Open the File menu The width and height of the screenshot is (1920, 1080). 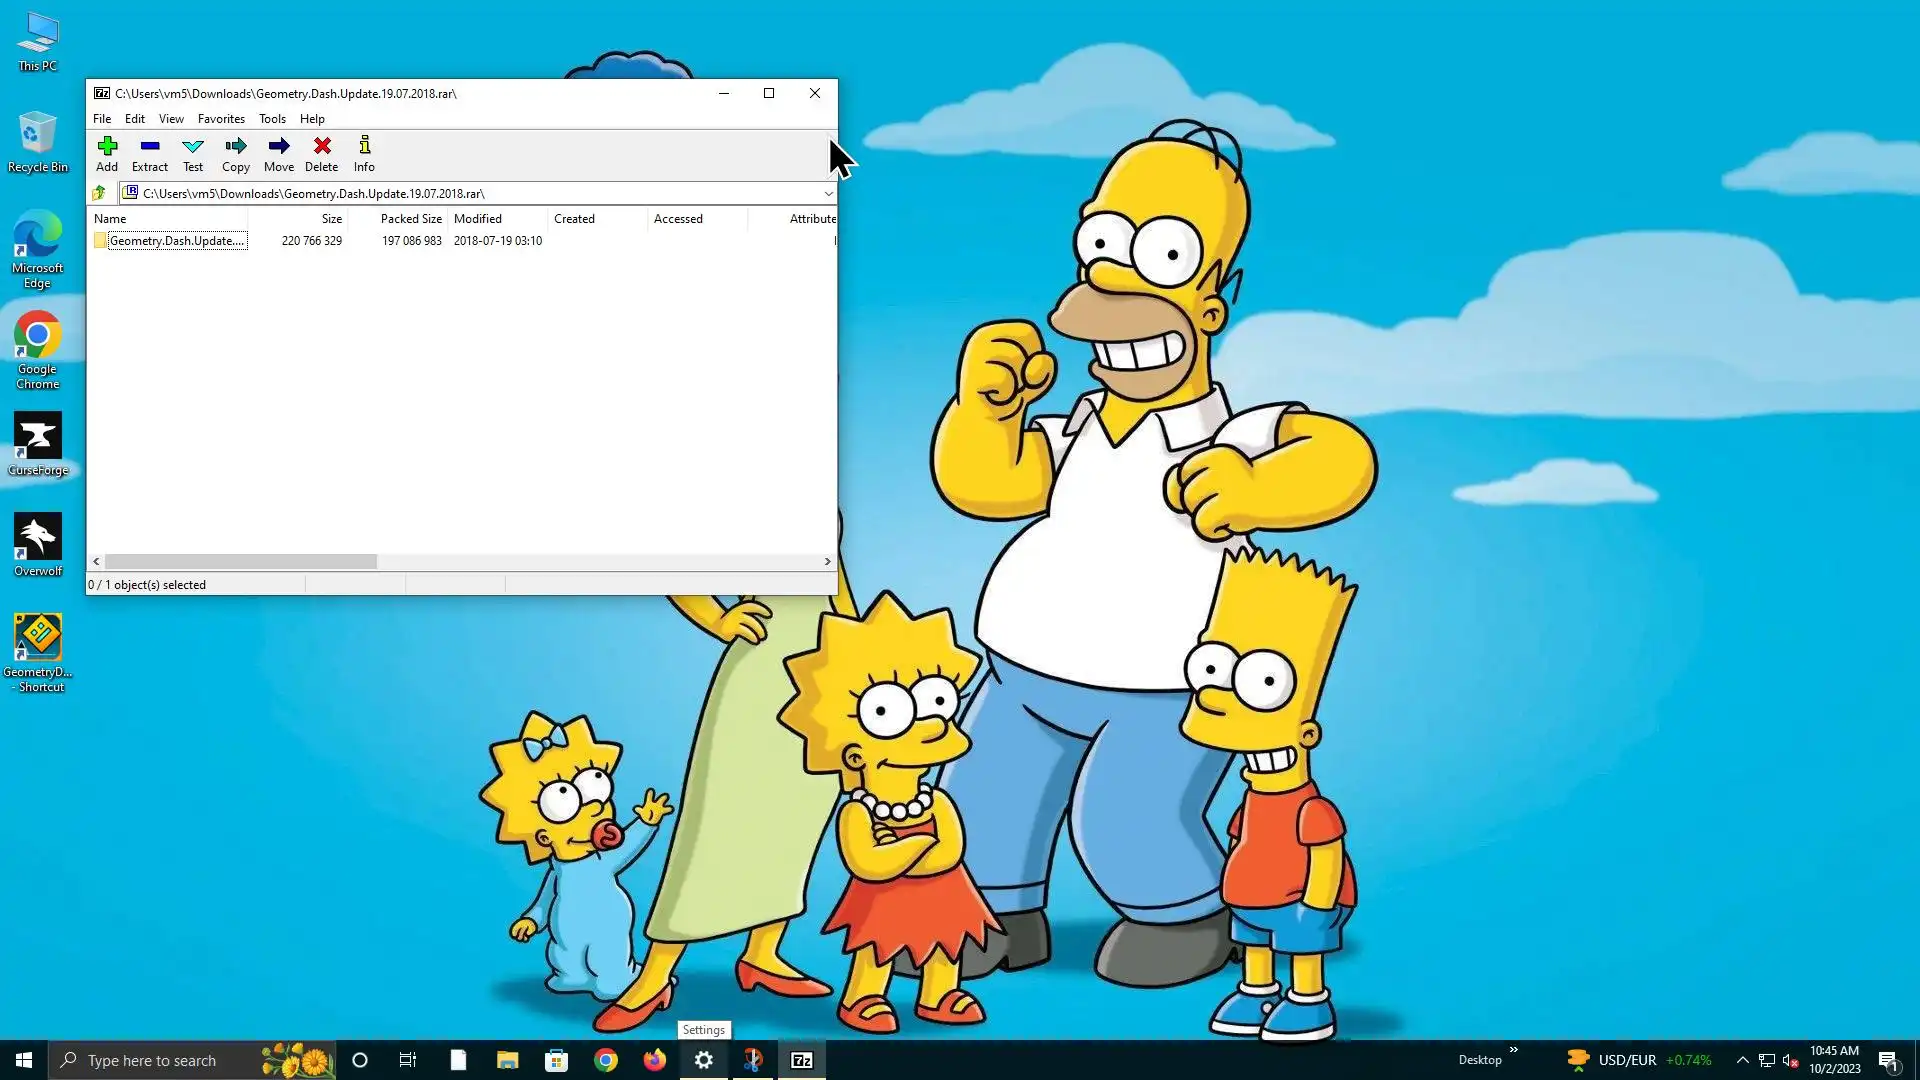point(102,119)
